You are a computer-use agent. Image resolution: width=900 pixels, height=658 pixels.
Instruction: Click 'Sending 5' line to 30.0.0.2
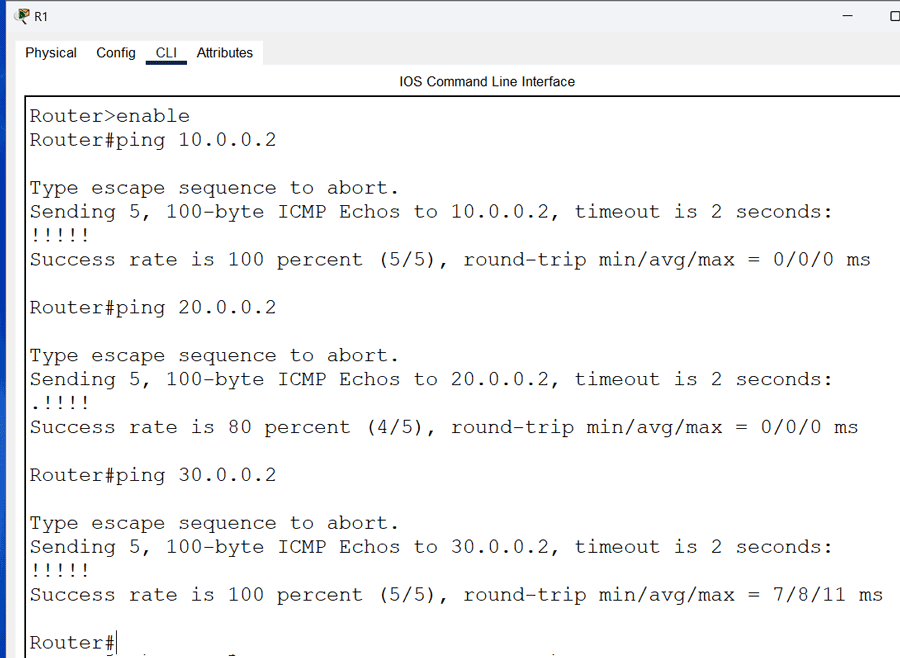tap(430, 547)
